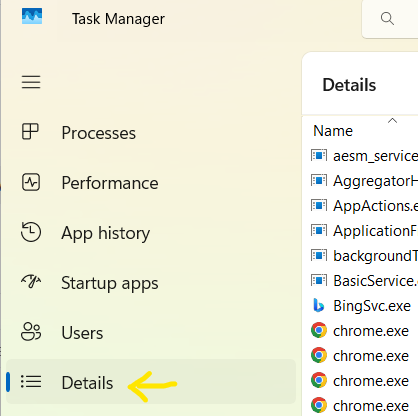Click the sort arrow above Name
The image size is (418, 416).
(393, 120)
